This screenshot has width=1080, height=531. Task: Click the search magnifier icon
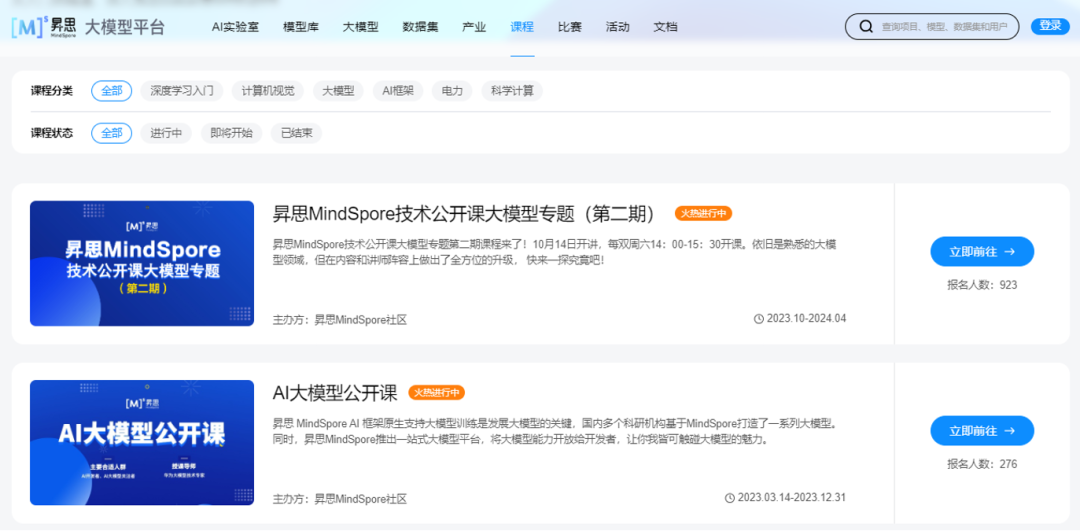[x=866, y=27]
